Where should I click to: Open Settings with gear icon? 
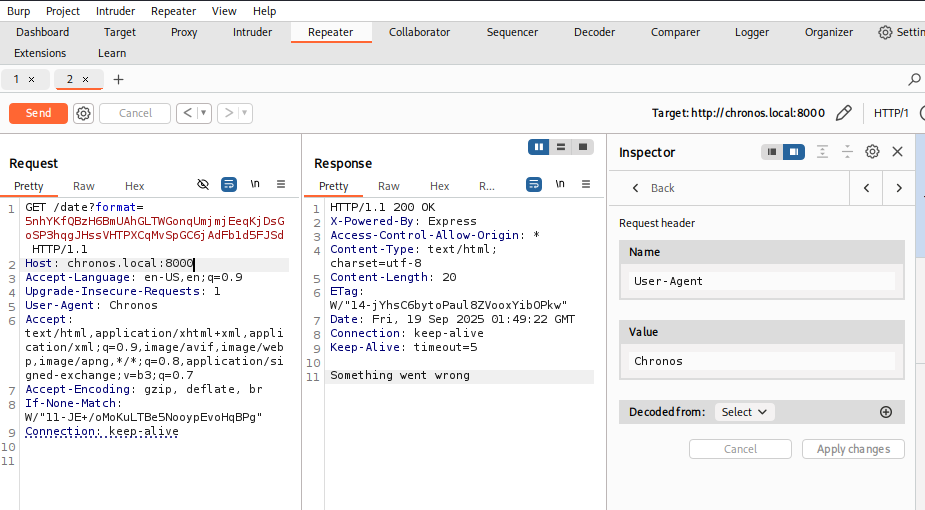[885, 32]
